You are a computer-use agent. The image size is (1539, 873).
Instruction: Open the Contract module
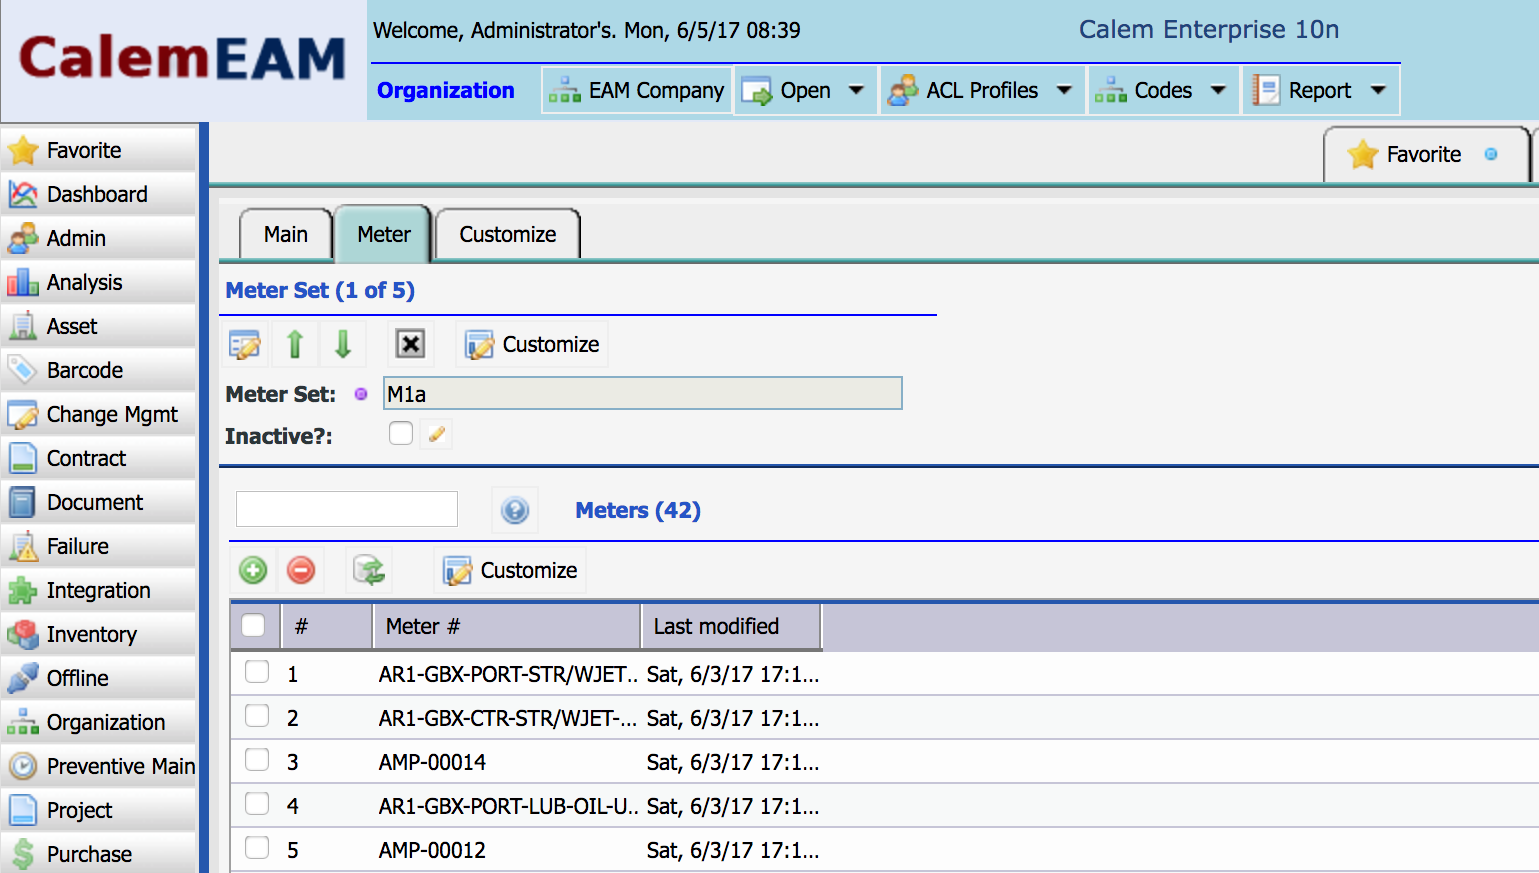point(98,458)
